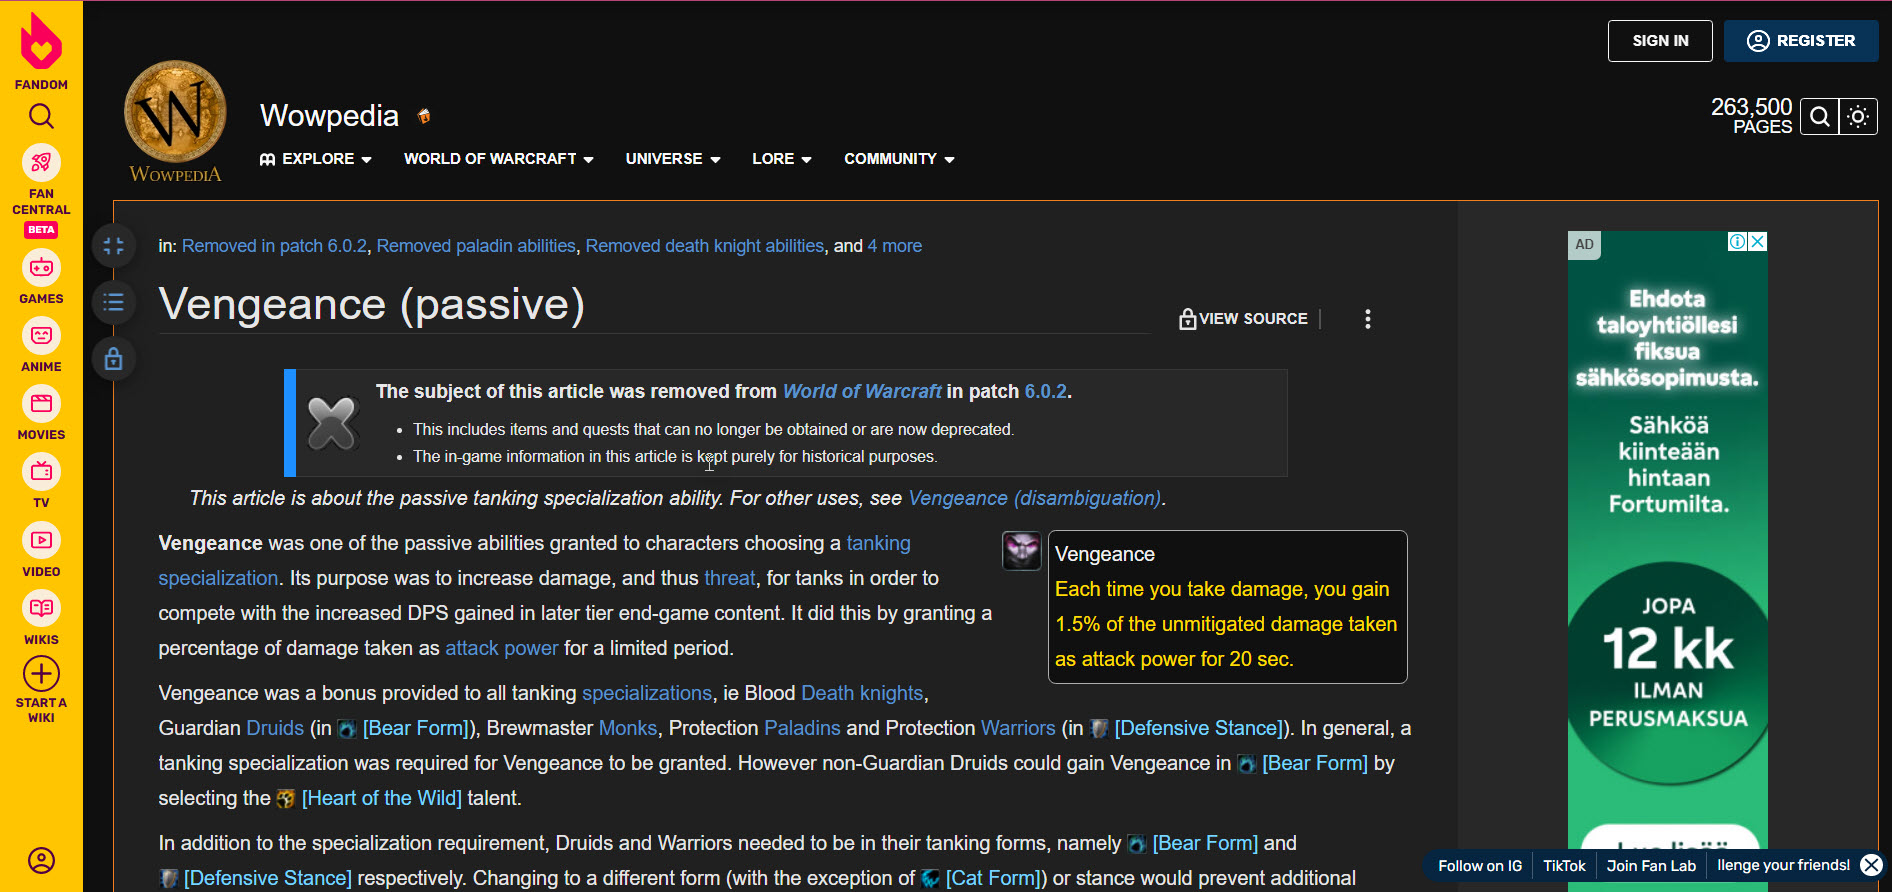Dismiss the bottom social bar

(1871, 865)
